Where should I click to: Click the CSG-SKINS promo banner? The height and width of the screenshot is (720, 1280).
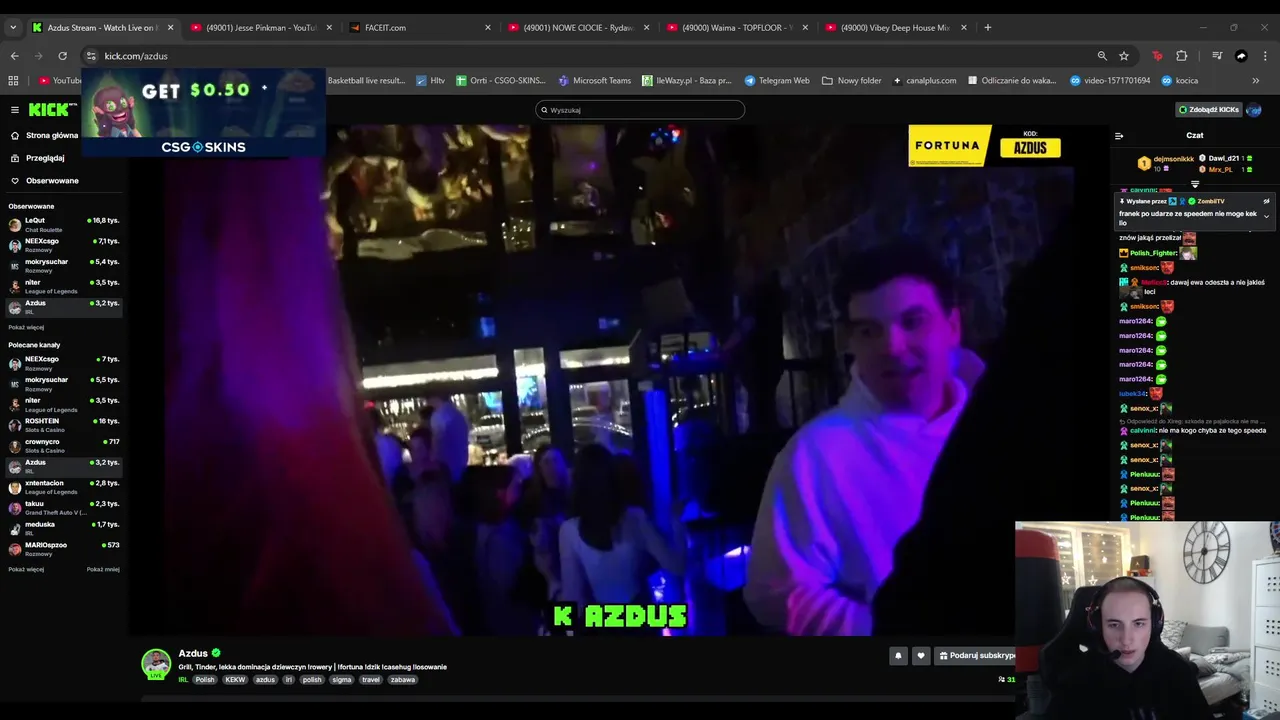click(x=203, y=113)
